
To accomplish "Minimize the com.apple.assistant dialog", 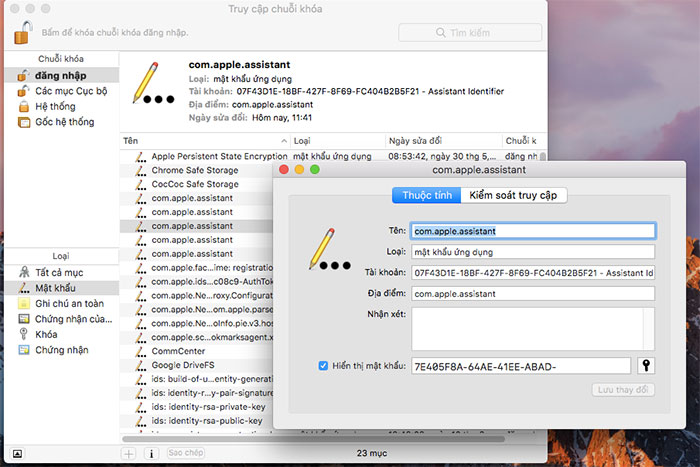I will [x=299, y=170].
